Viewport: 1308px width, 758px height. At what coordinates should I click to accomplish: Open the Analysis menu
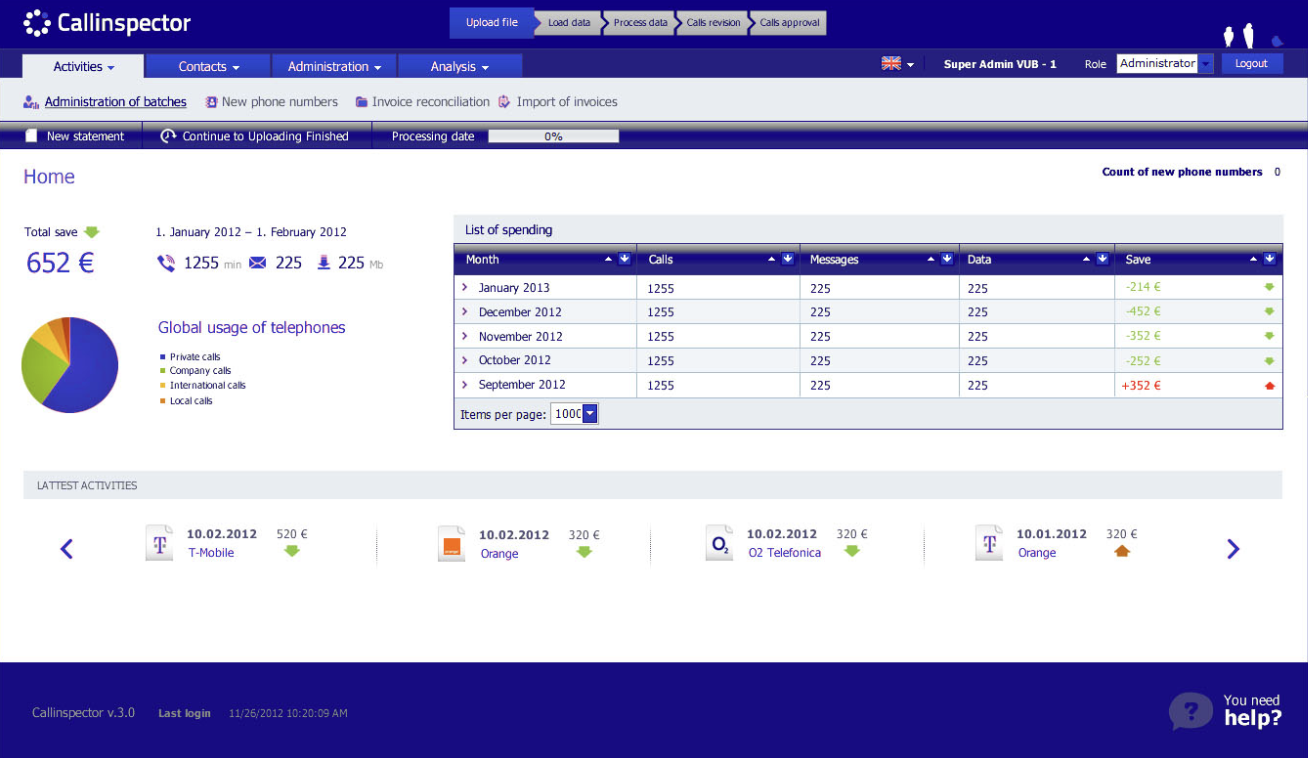[459, 65]
